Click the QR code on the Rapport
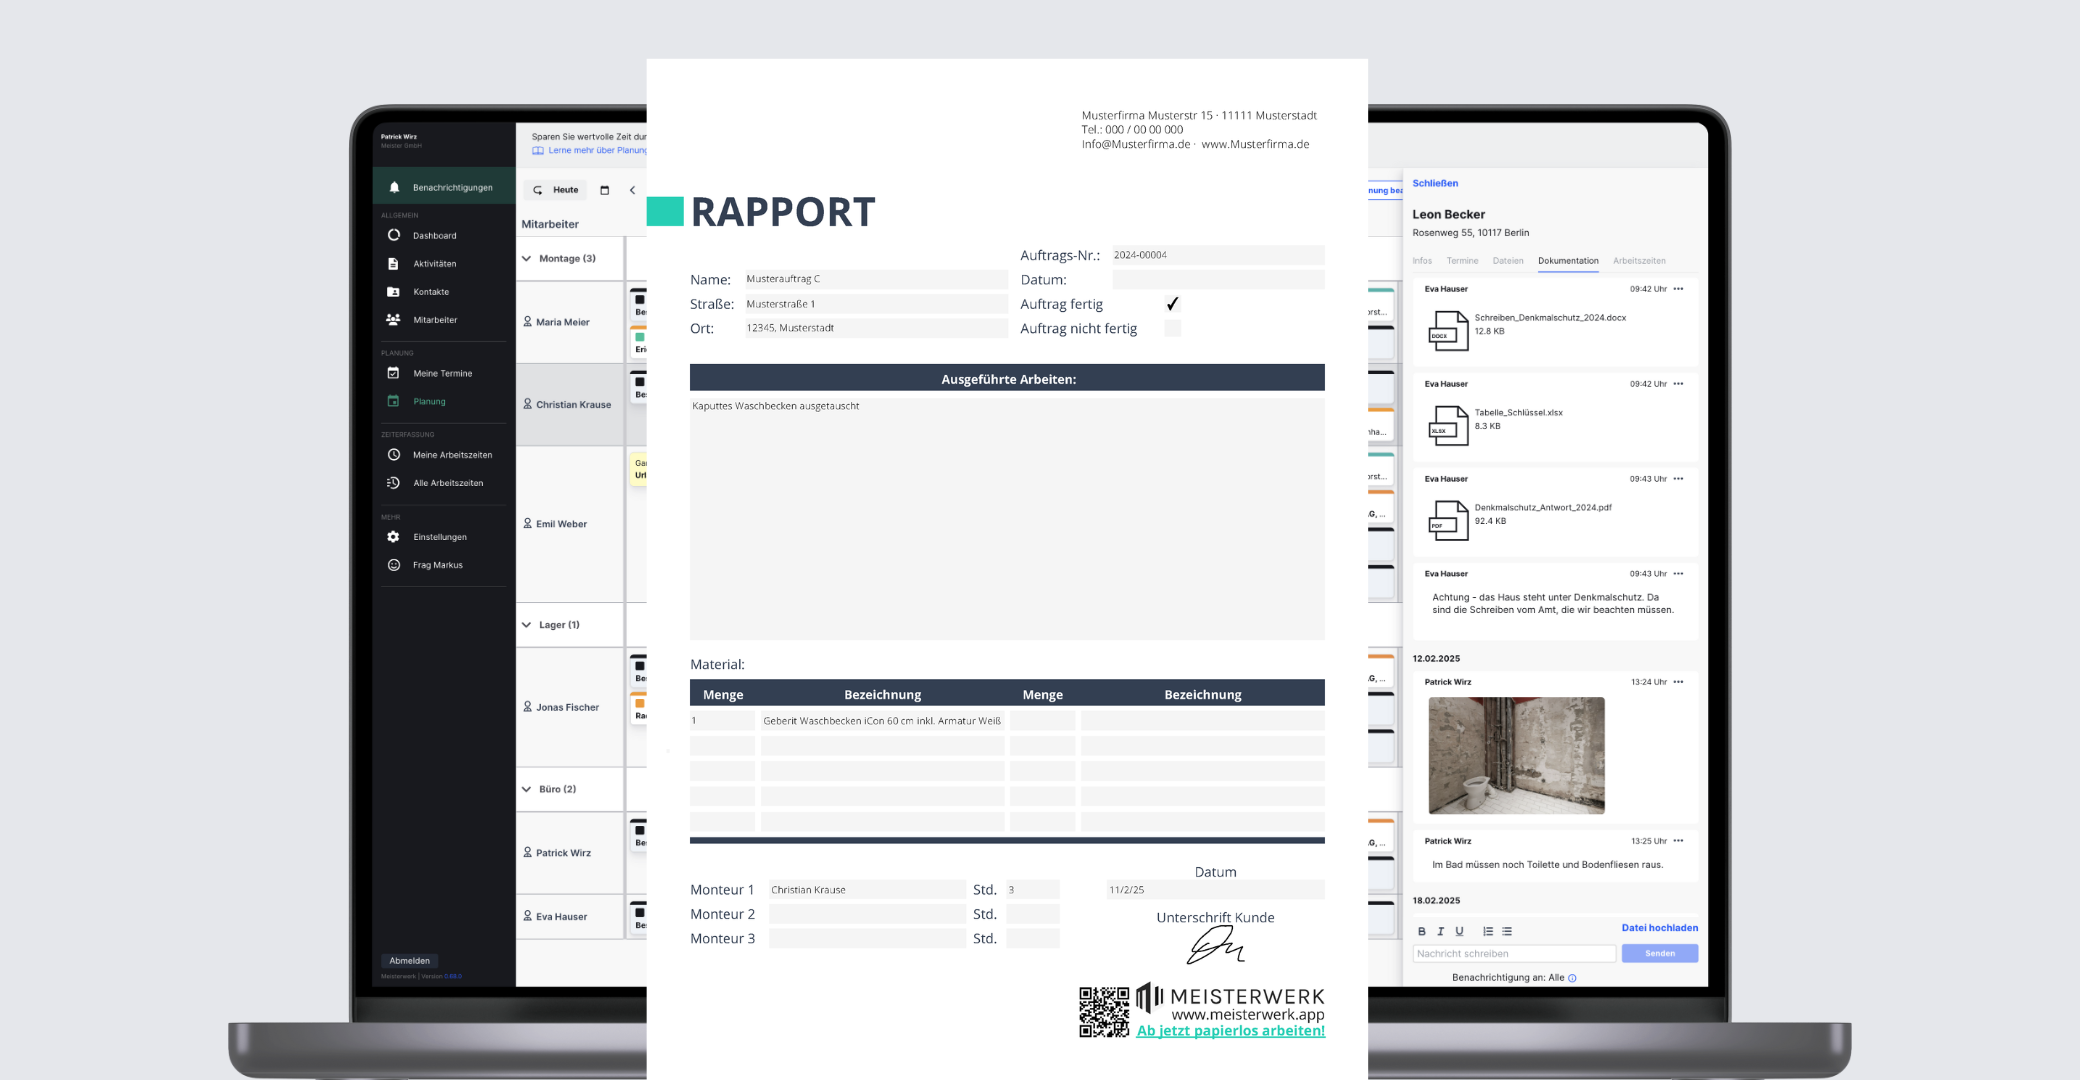The width and height of the screenshot is (2080, 1080). [x=1104, y=1012]
